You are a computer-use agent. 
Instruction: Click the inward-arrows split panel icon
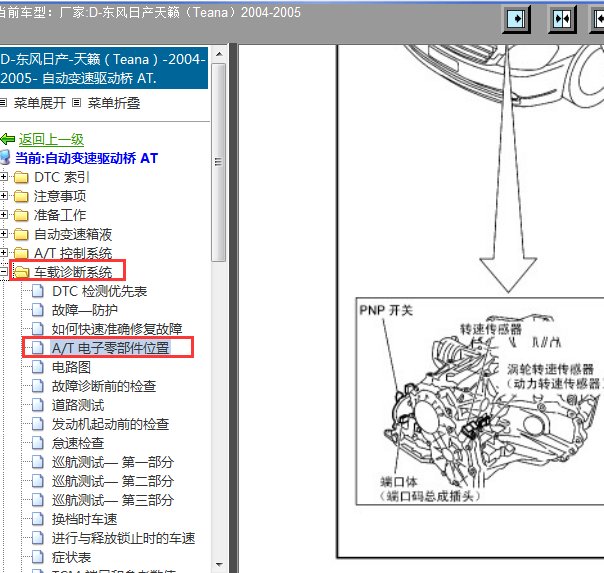point(562,19)
